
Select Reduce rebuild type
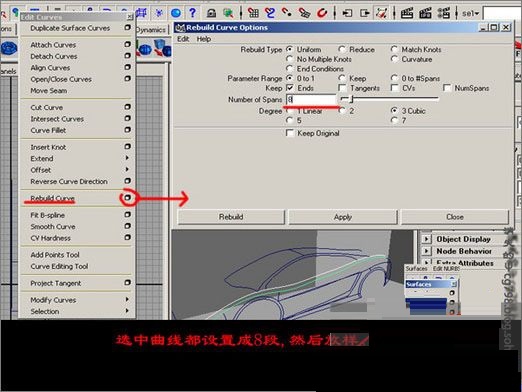pyautogui.click(x=342, y=49)
